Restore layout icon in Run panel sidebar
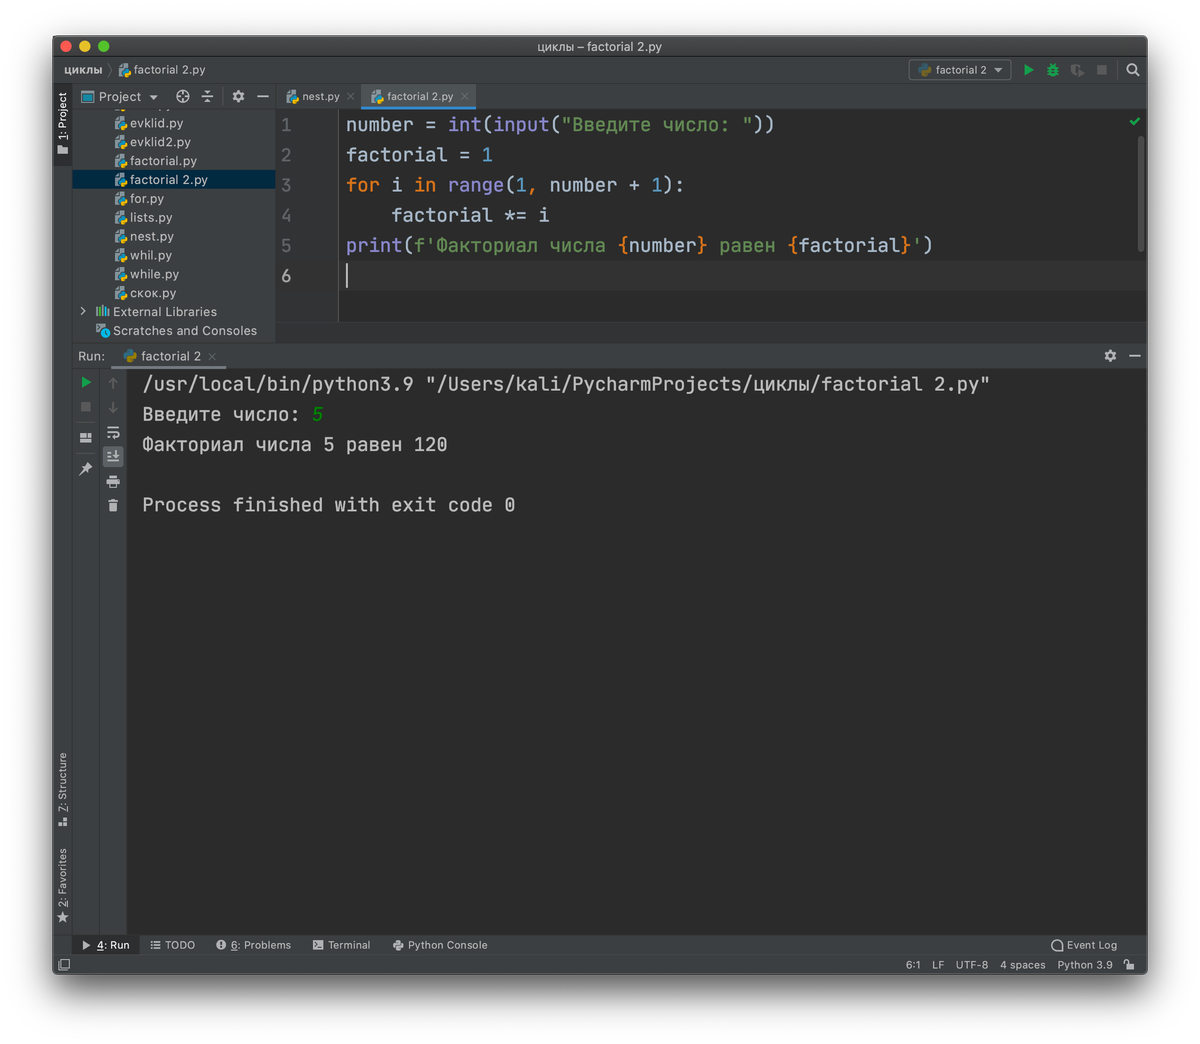 [x=86, y=437]
